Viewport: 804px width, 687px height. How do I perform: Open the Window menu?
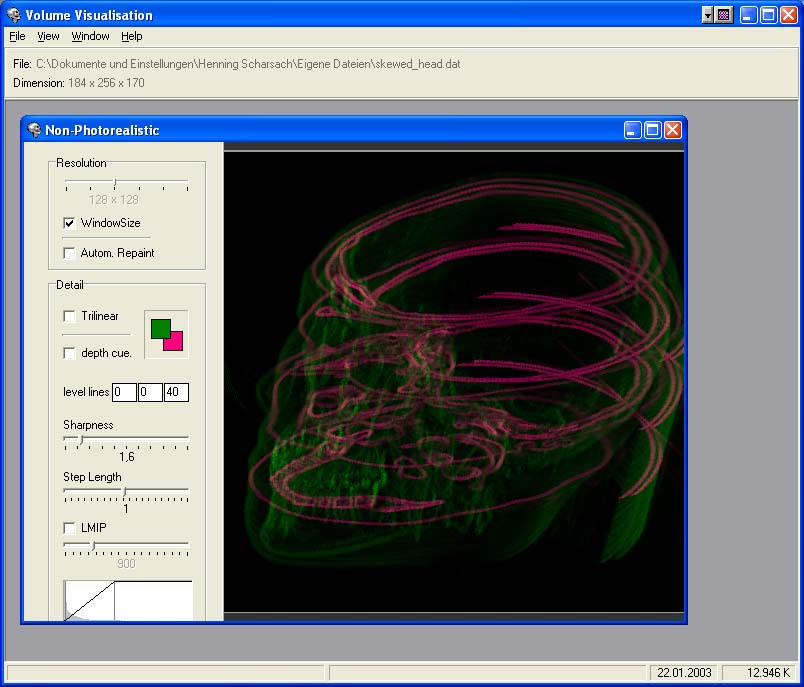point(90,36)
